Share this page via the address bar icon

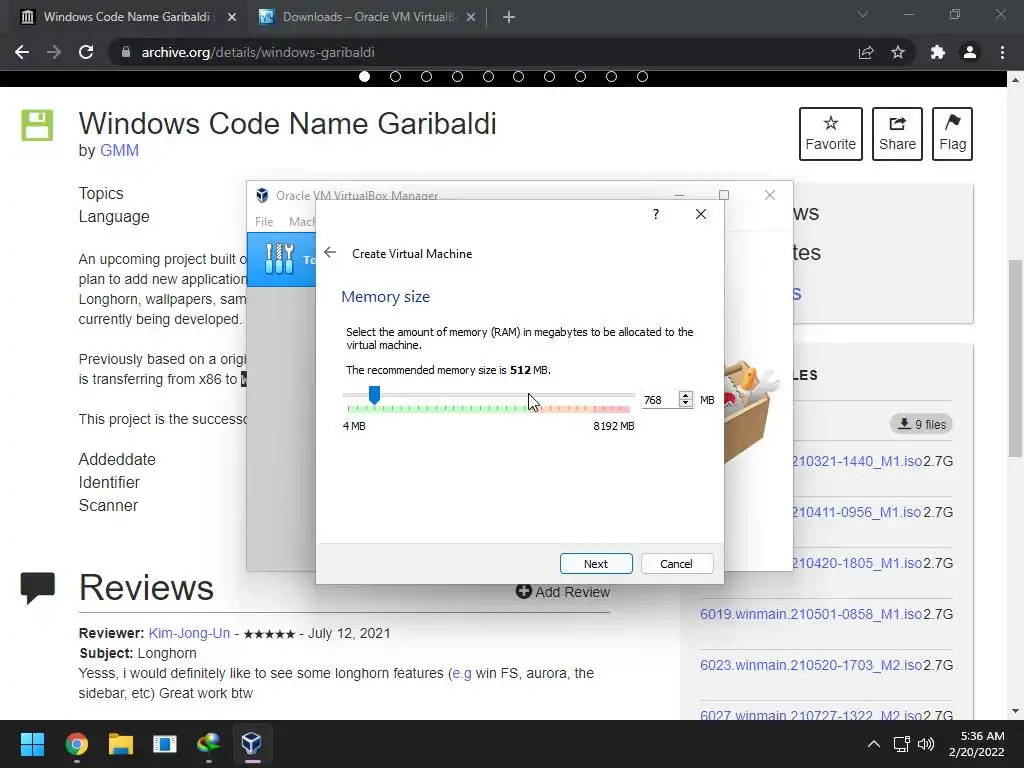tap(866, 52)
